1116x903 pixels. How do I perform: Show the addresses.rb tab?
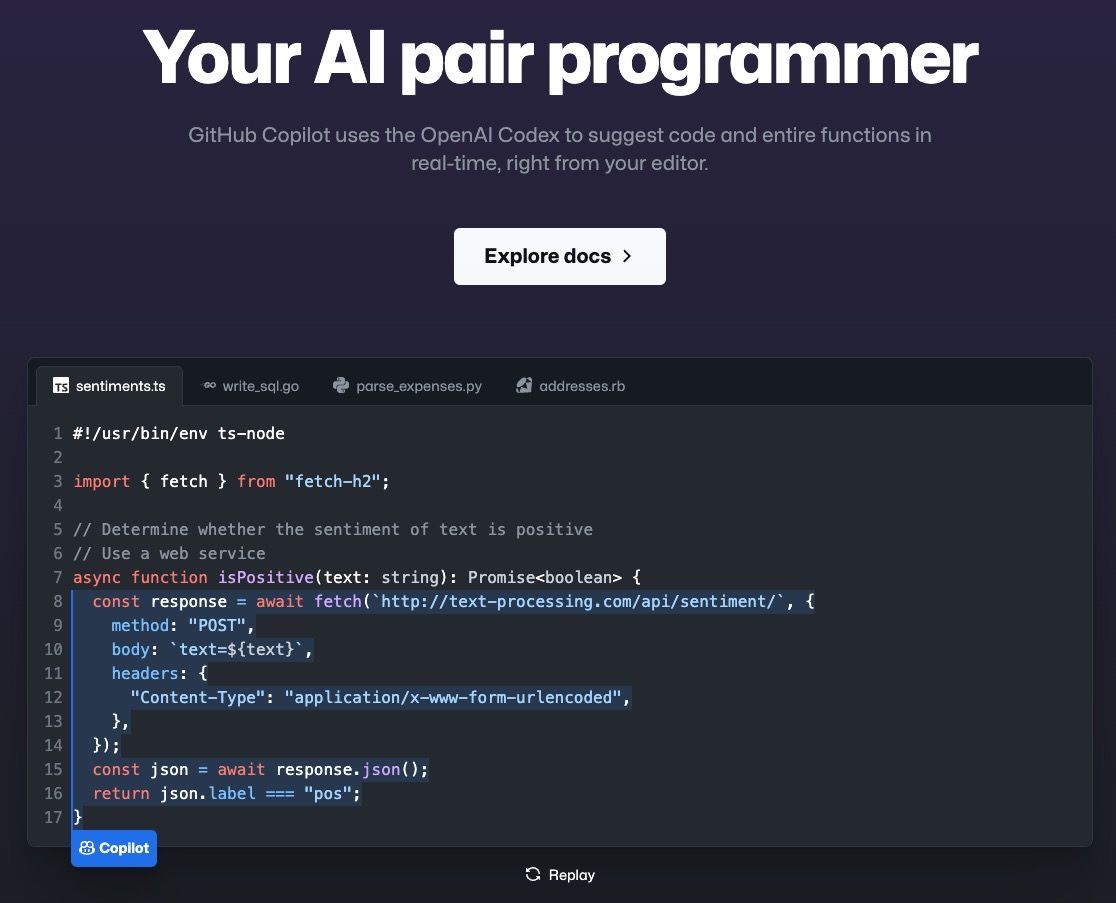(571, 386)
